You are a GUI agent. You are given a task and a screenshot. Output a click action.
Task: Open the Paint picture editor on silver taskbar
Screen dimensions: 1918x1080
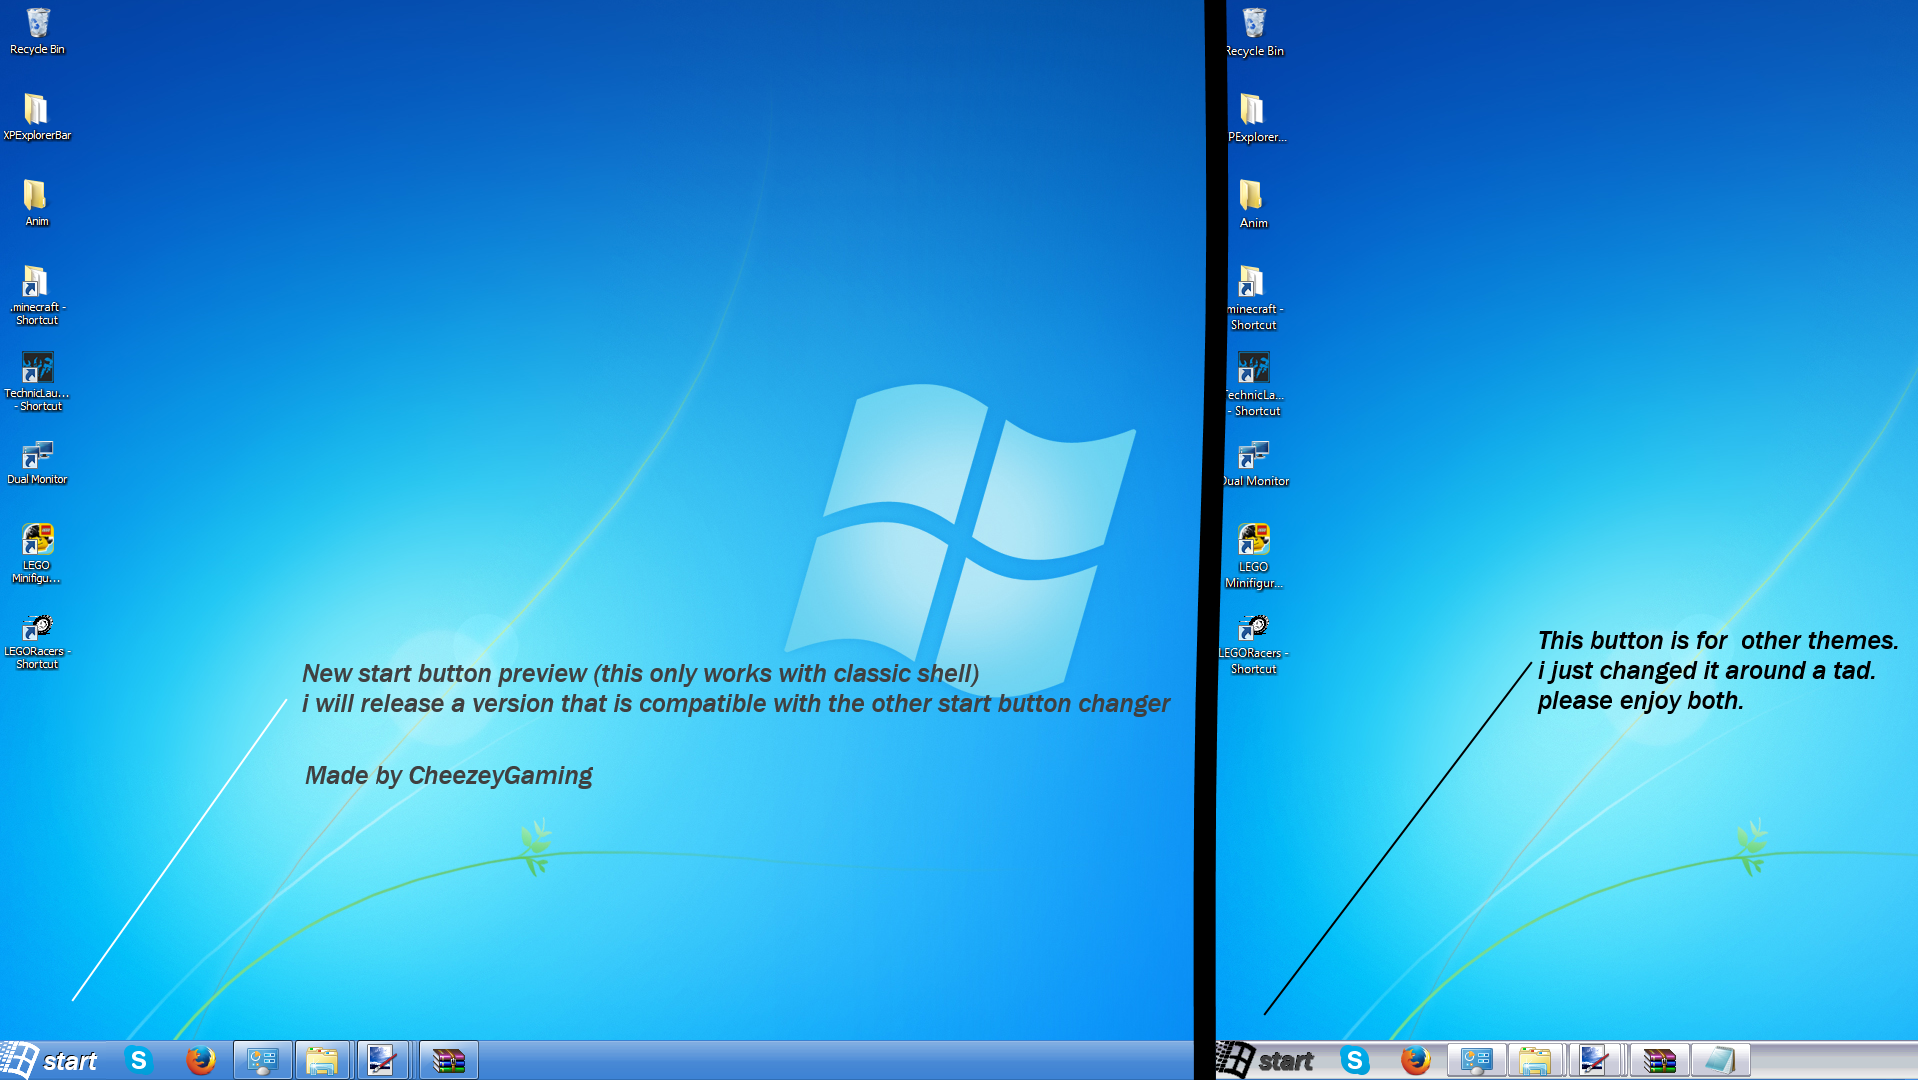[x=1595, y=1060]
